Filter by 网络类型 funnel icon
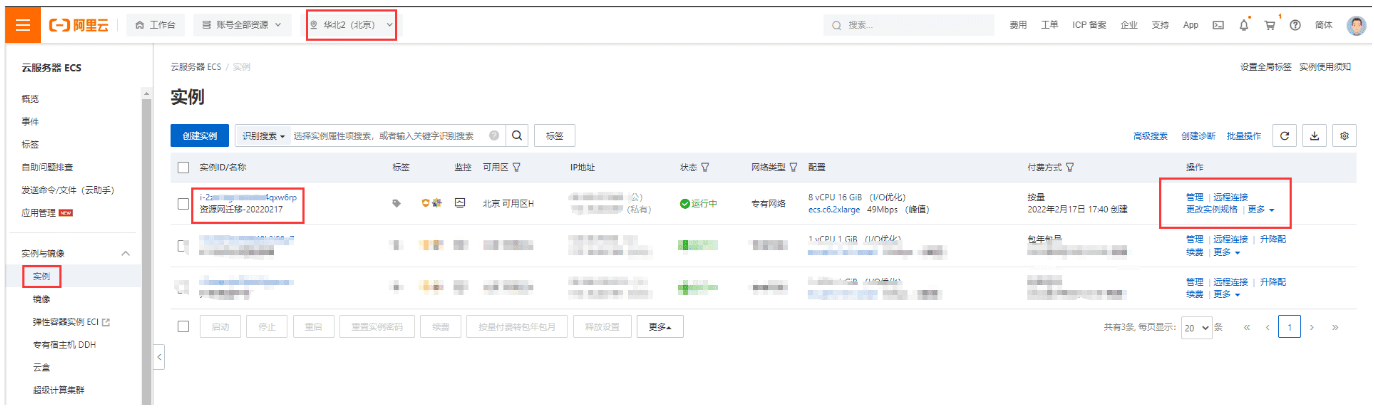The height and width of the screenshot is (418, 1374). click(793, 168)
